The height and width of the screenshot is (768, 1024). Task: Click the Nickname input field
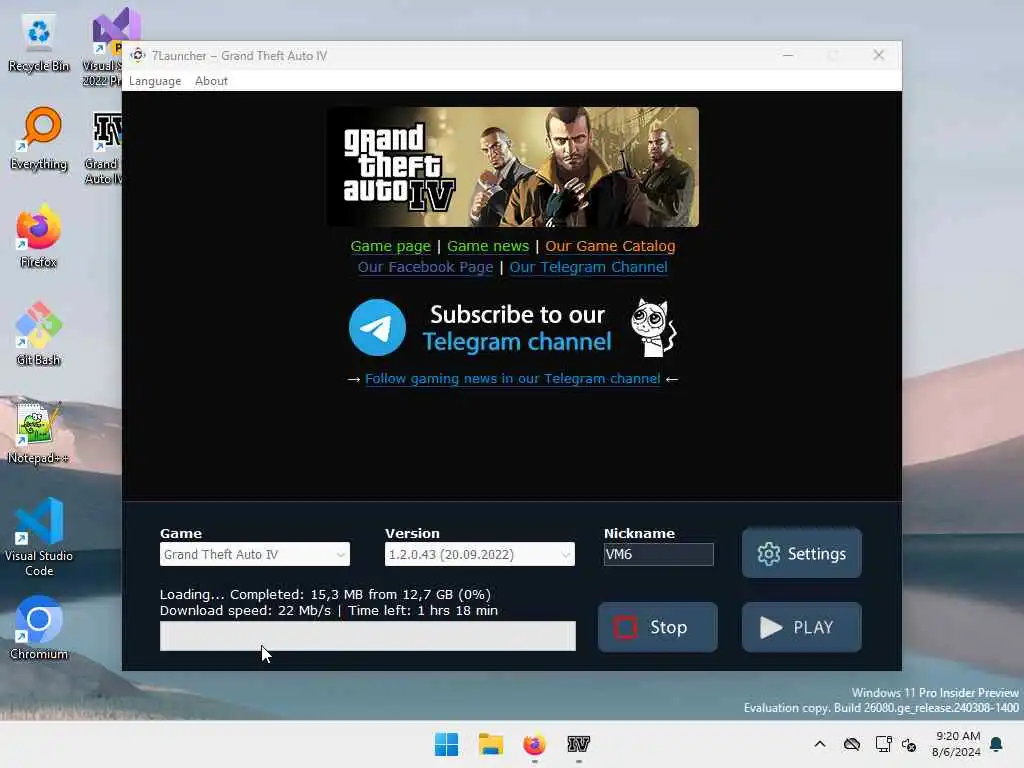[658, 554]
